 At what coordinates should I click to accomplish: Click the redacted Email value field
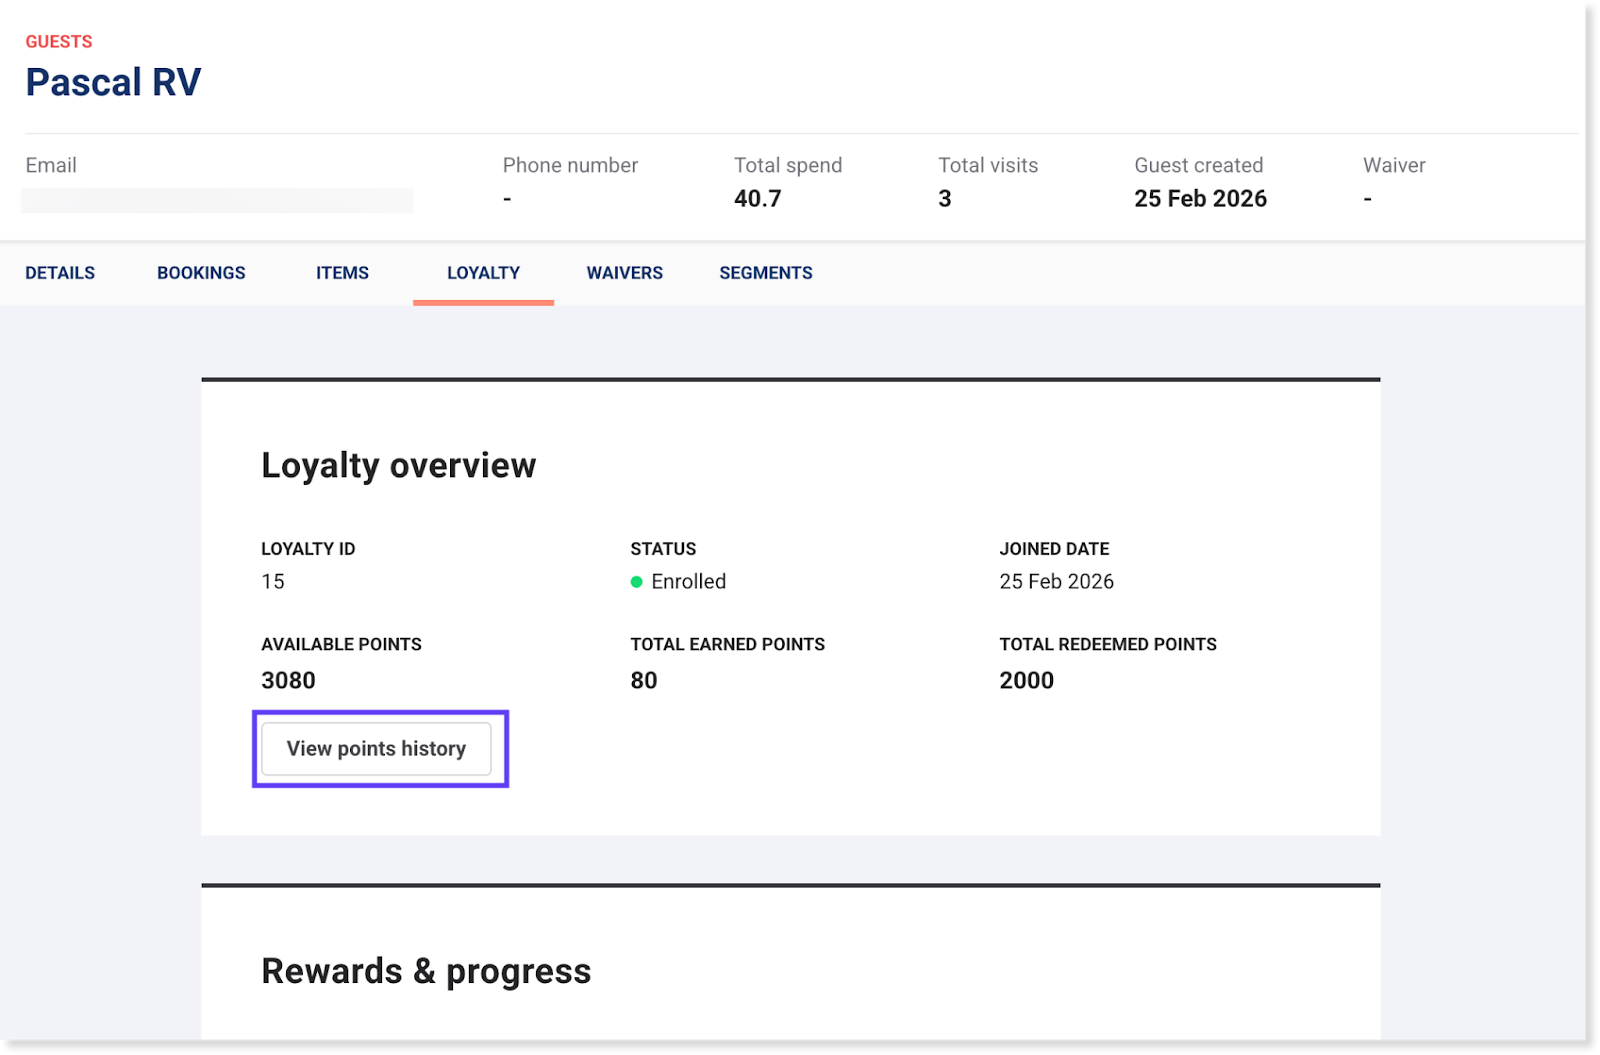[x=217, y=200]
